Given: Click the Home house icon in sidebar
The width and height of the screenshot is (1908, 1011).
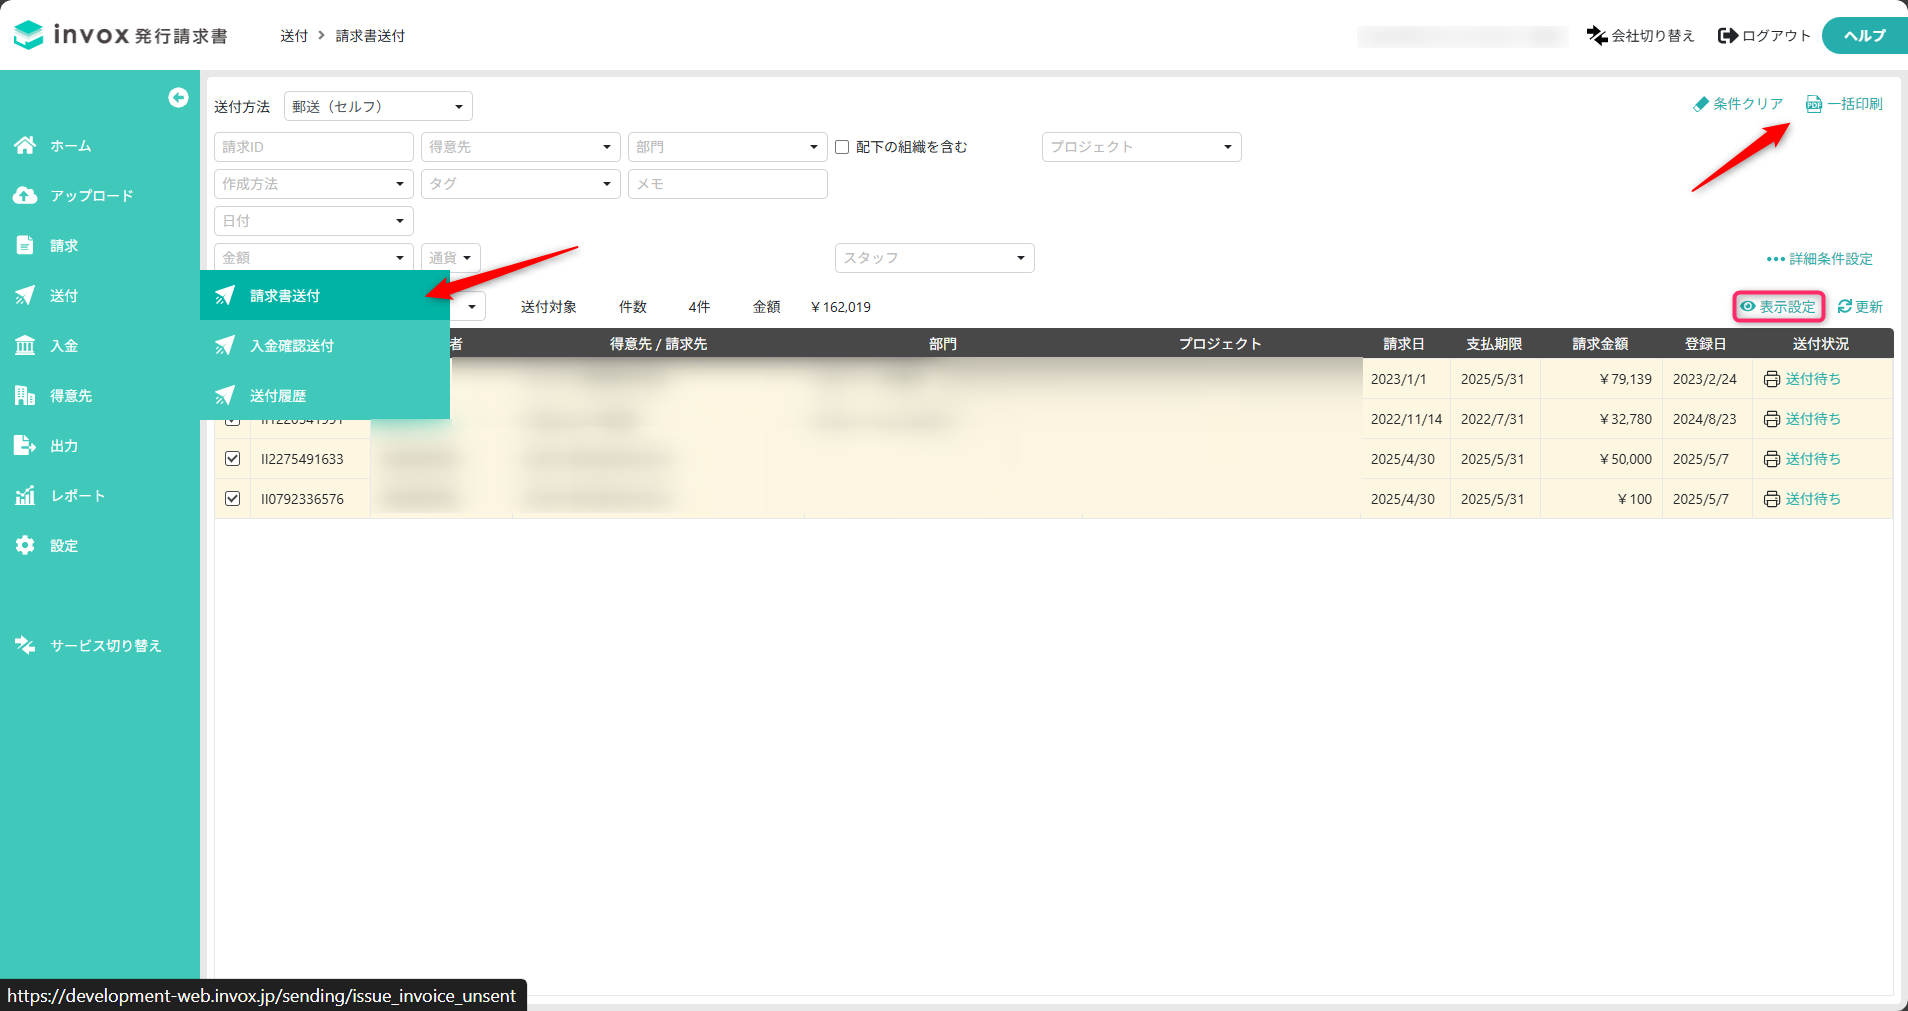Looking at the screenshot, I should pos(25,146).
